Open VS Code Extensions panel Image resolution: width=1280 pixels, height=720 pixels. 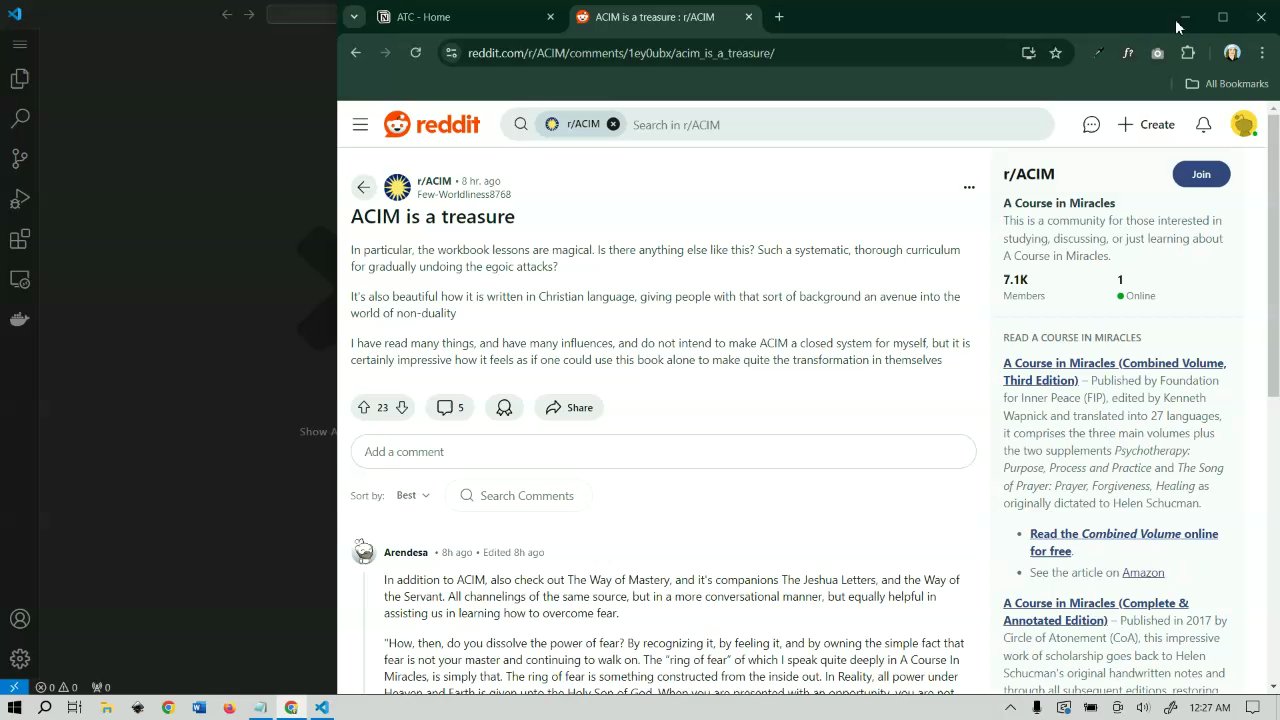tap(19, 239)
